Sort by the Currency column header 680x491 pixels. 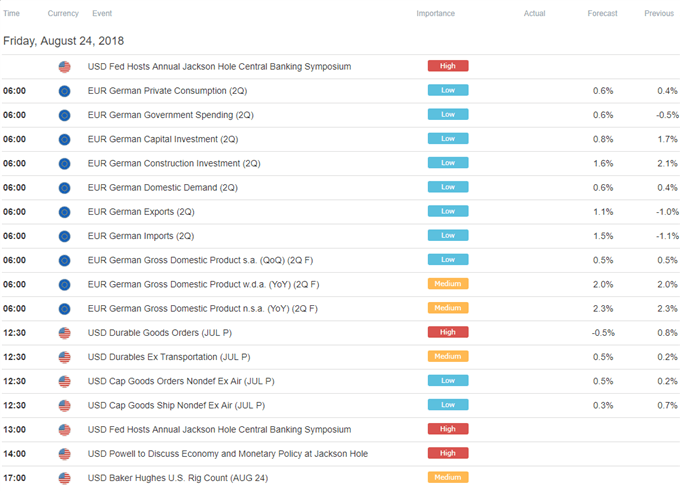[63, 13]
